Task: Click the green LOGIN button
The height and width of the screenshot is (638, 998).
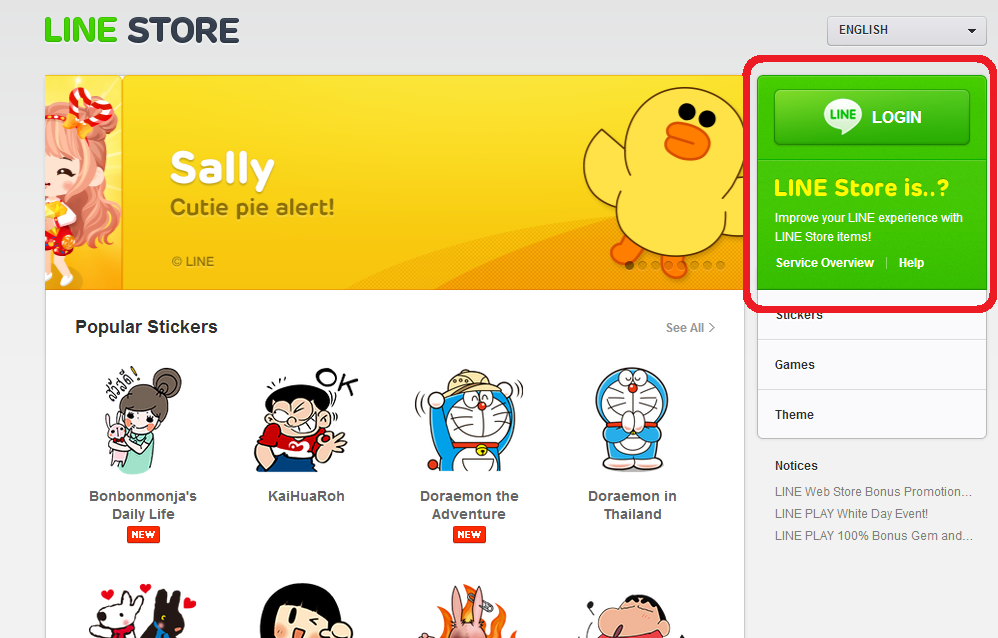Action: pyautogui.click(x=871, y=117)
